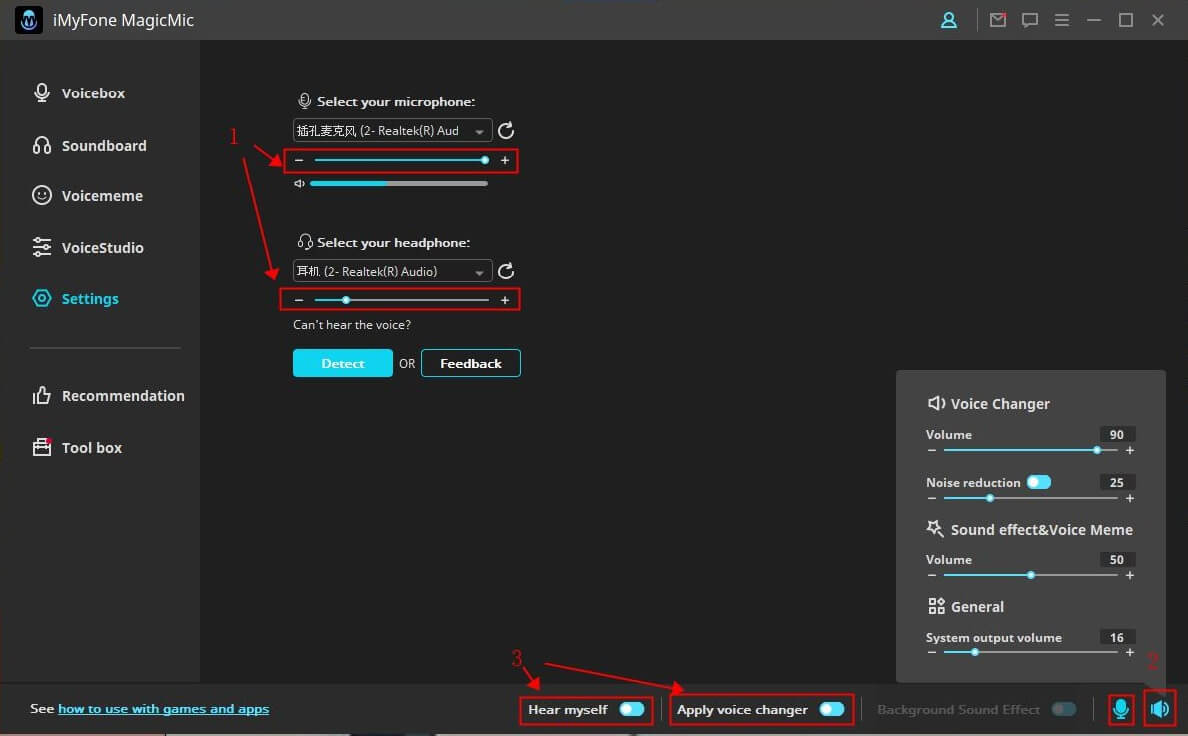Viewport: 1188px width, 736px height.
Task: Click the 'General' heading in volume panel
Action: pos(977,606)
